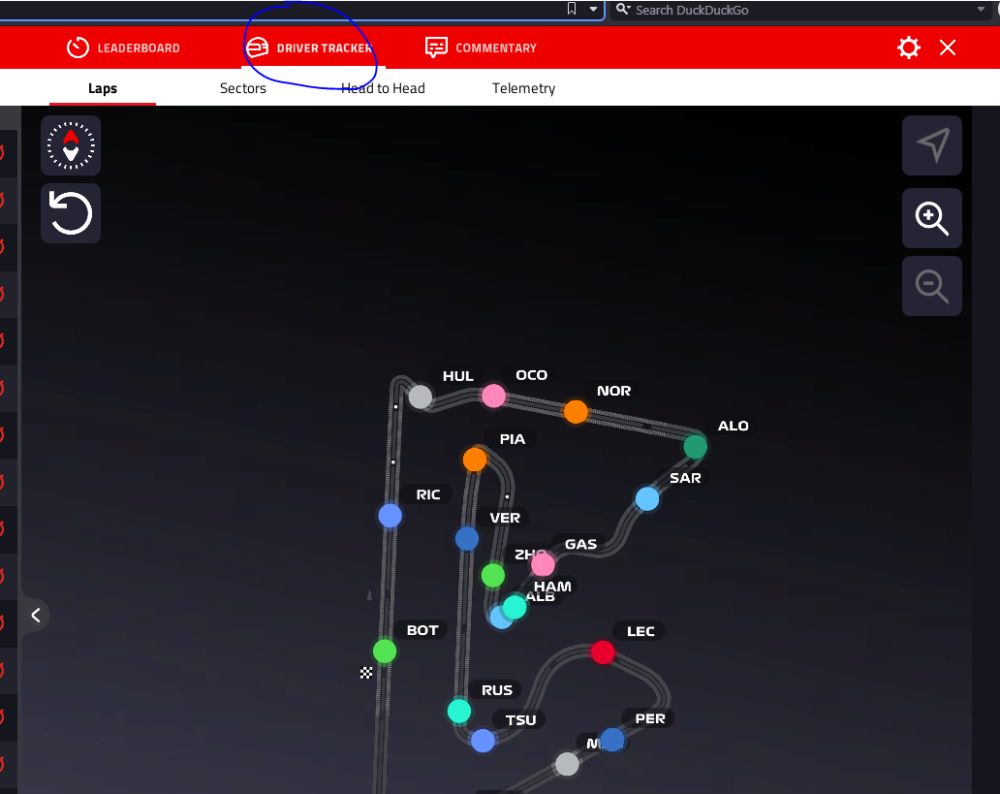Image resolution: width=1000 pixels, height=794 pixels.
Task: Open the Head to Head view
Action: coord(383,88)
